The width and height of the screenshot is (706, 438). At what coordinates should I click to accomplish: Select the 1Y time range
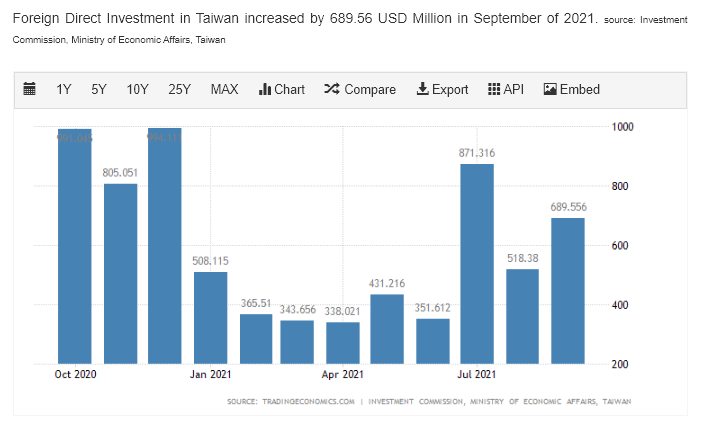pyautogui.click(x=63, y=89)
